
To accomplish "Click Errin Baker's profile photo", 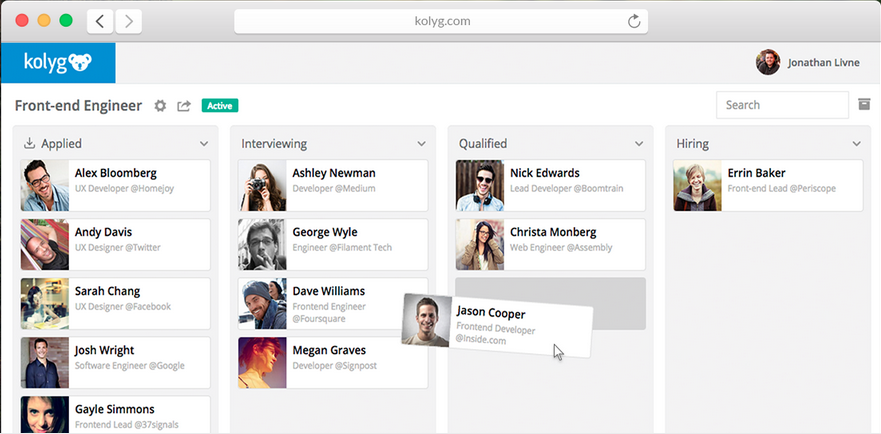I will pyautogui.click(x=697, y=186).
